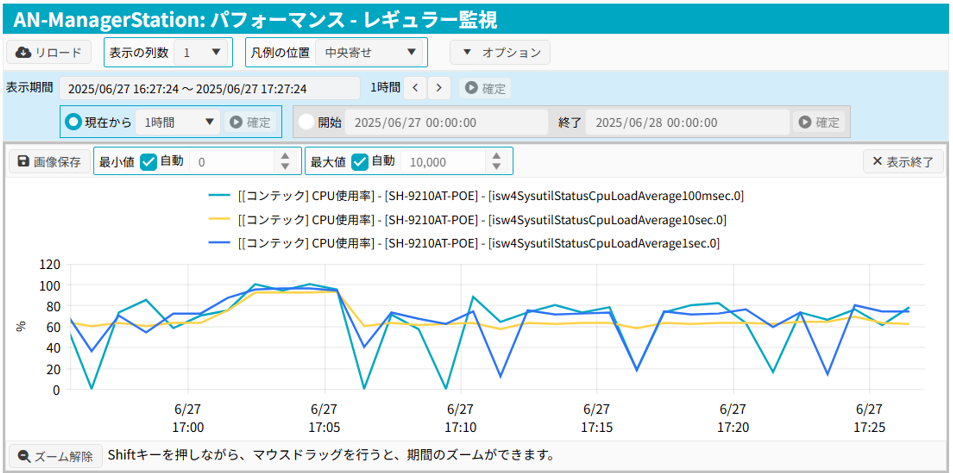Click the 開始 date input field
This screenshot has height=473, width=953.
pos(446,122)
